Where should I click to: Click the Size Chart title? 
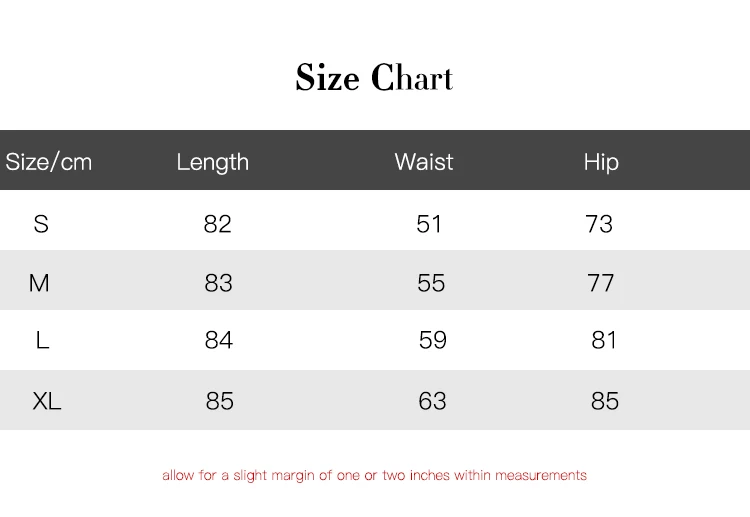pyautogui.click(x=374, y=79)
